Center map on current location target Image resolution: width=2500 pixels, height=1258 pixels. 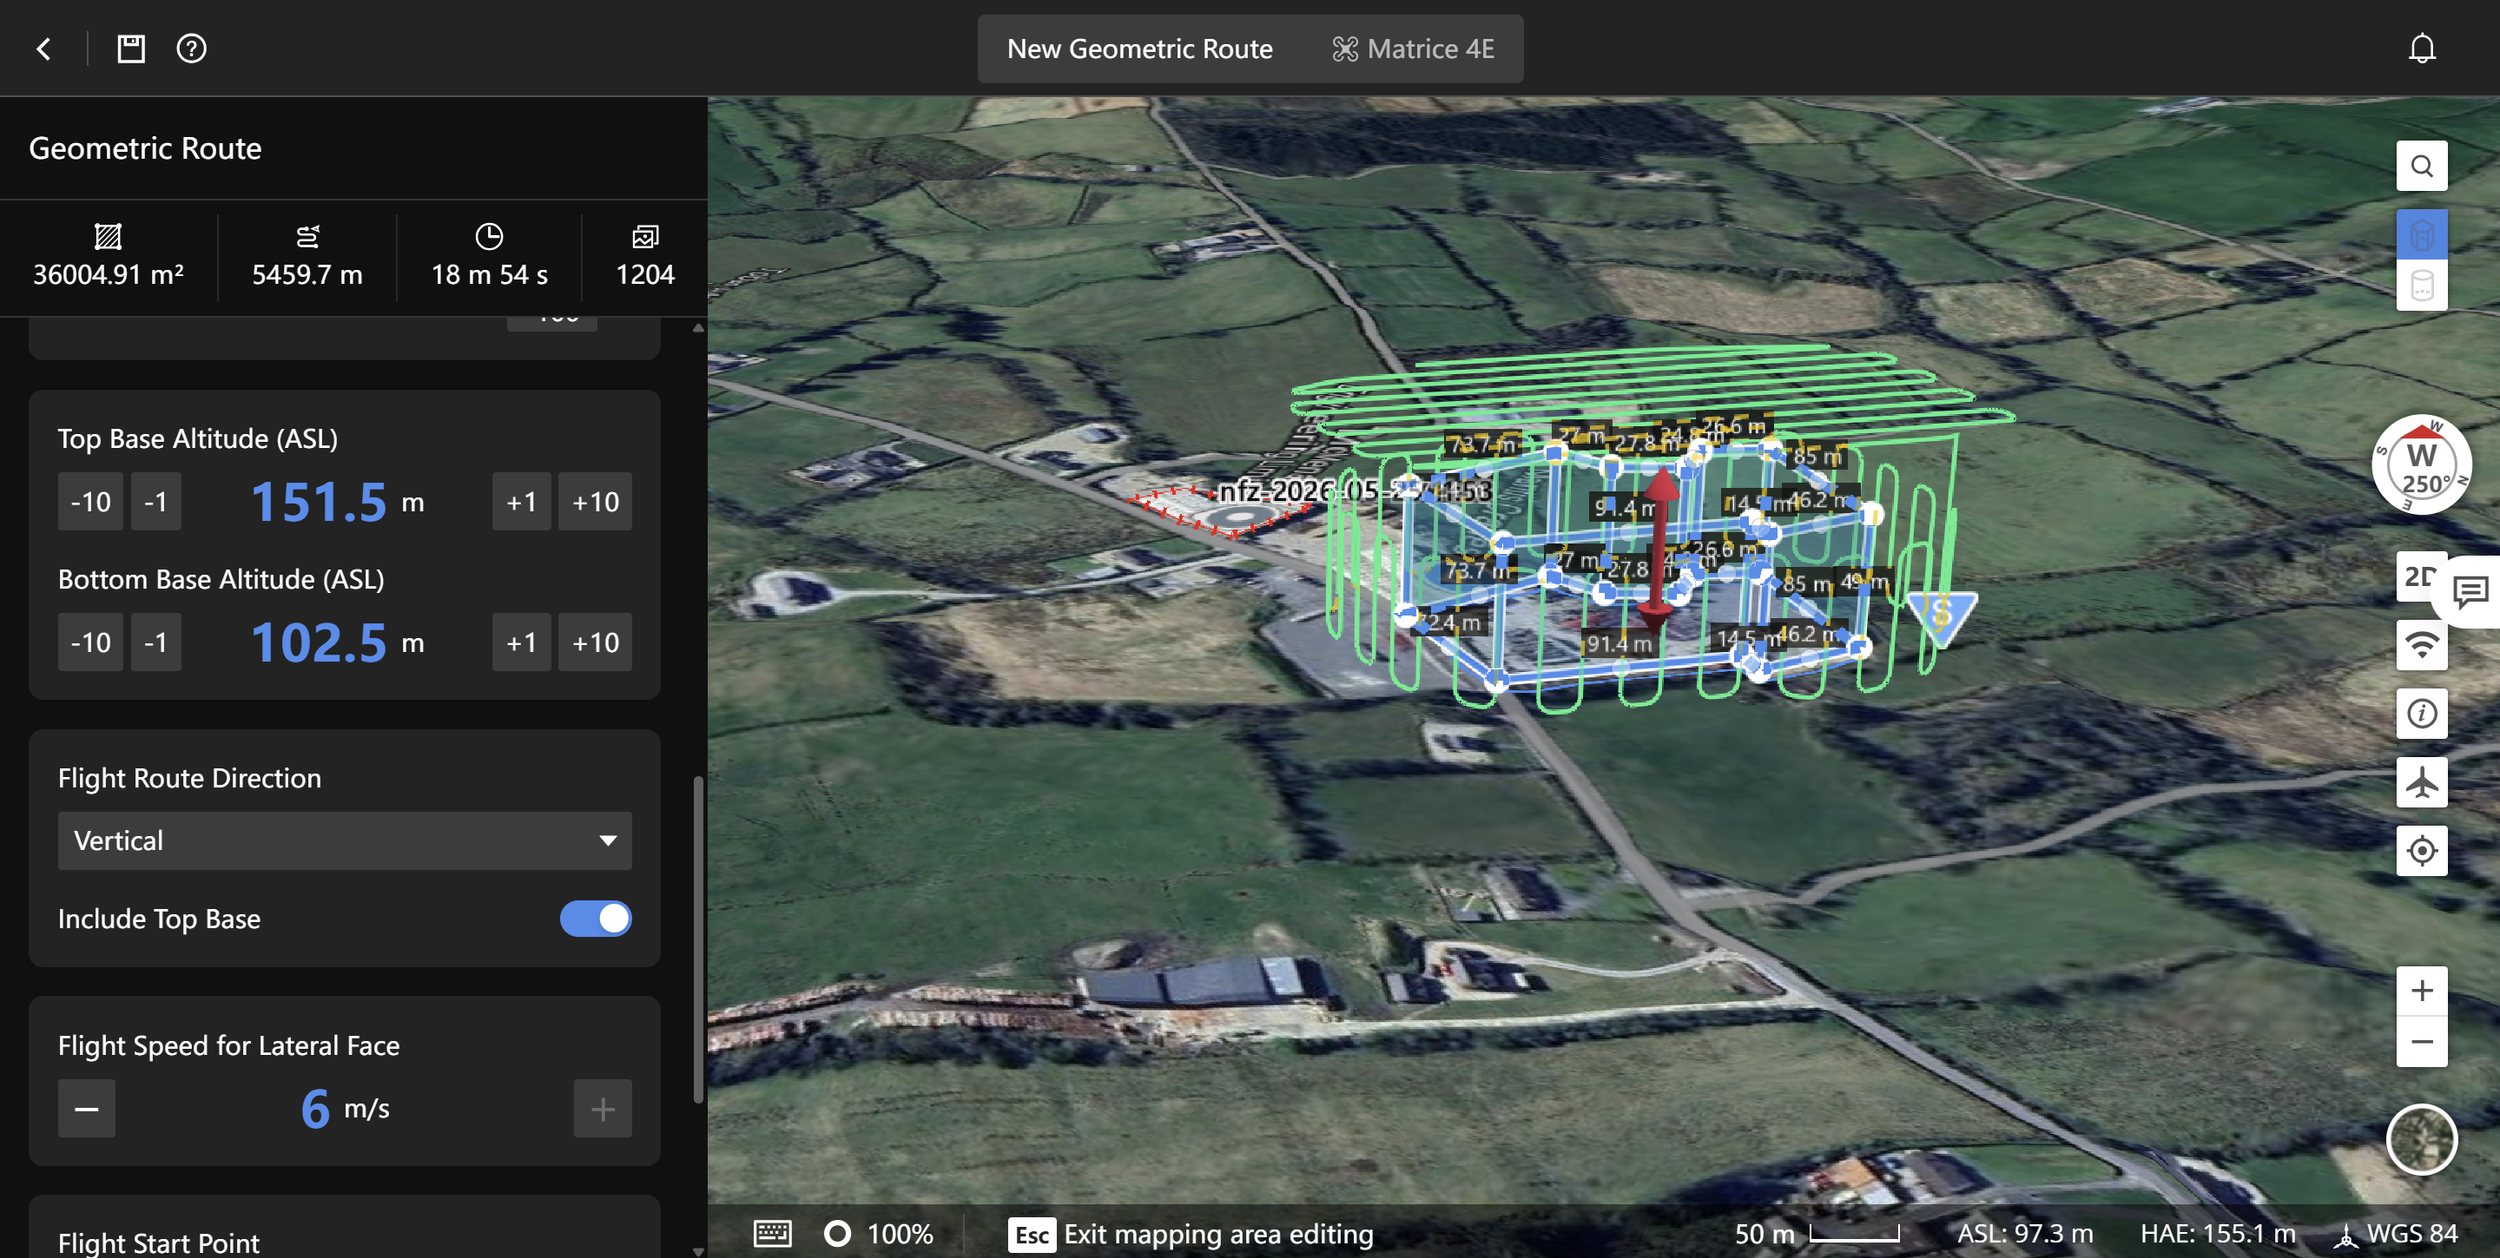[2421, 851]
